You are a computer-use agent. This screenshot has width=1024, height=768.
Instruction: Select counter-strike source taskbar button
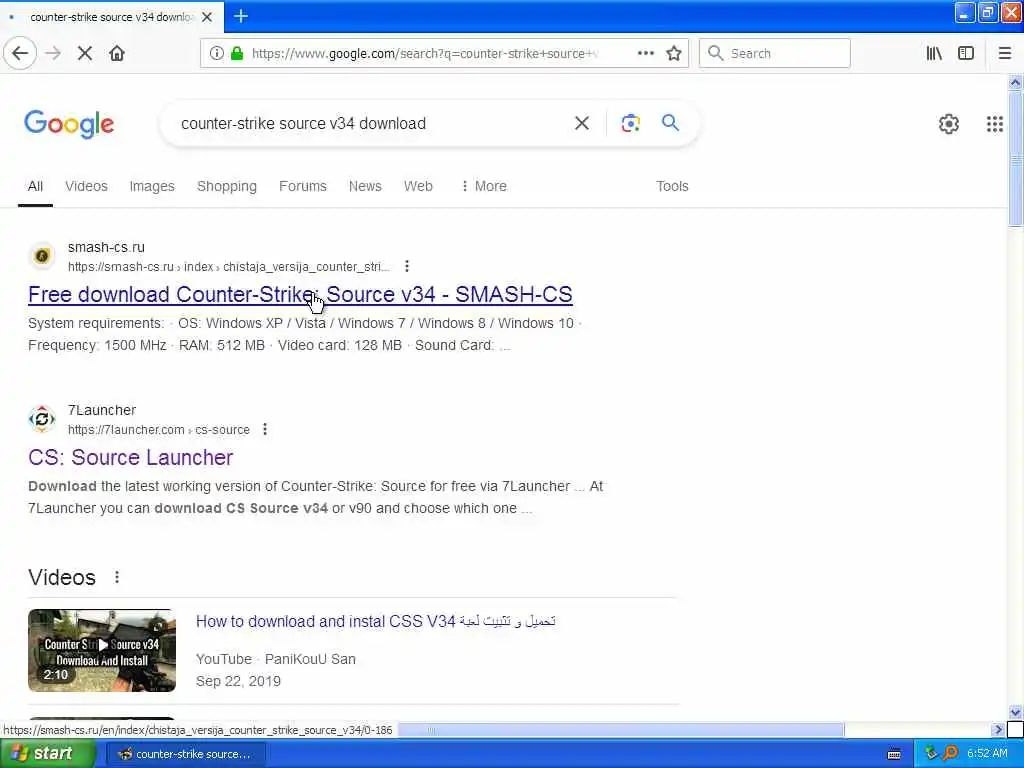(x=185, y=754)
